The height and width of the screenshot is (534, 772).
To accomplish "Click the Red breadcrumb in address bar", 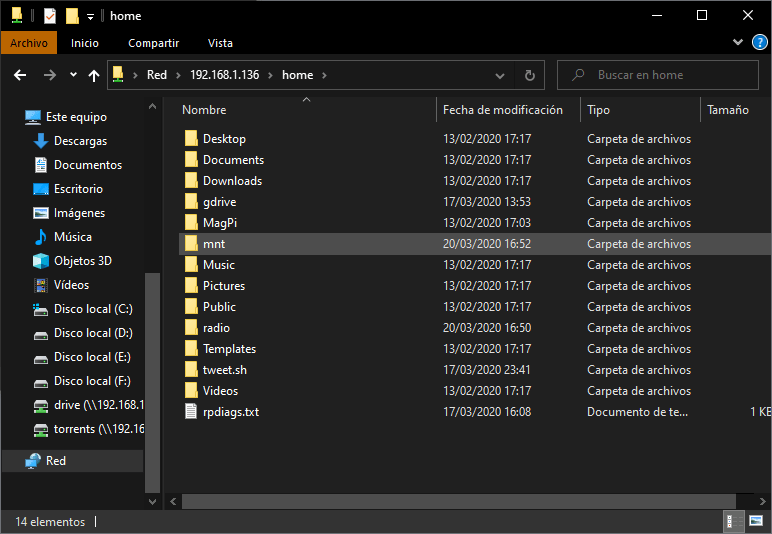I will [x=157, y=75].
